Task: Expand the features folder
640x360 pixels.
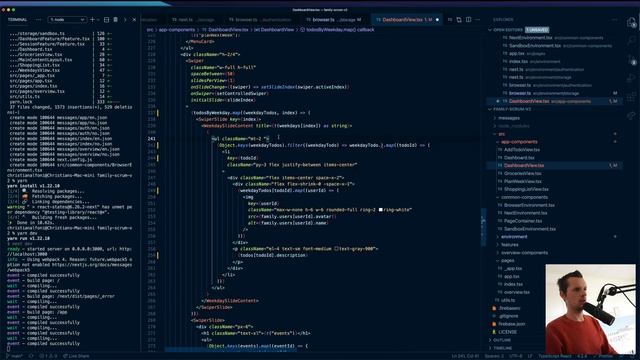Action: pyautogui.click(x=508, y=245)
